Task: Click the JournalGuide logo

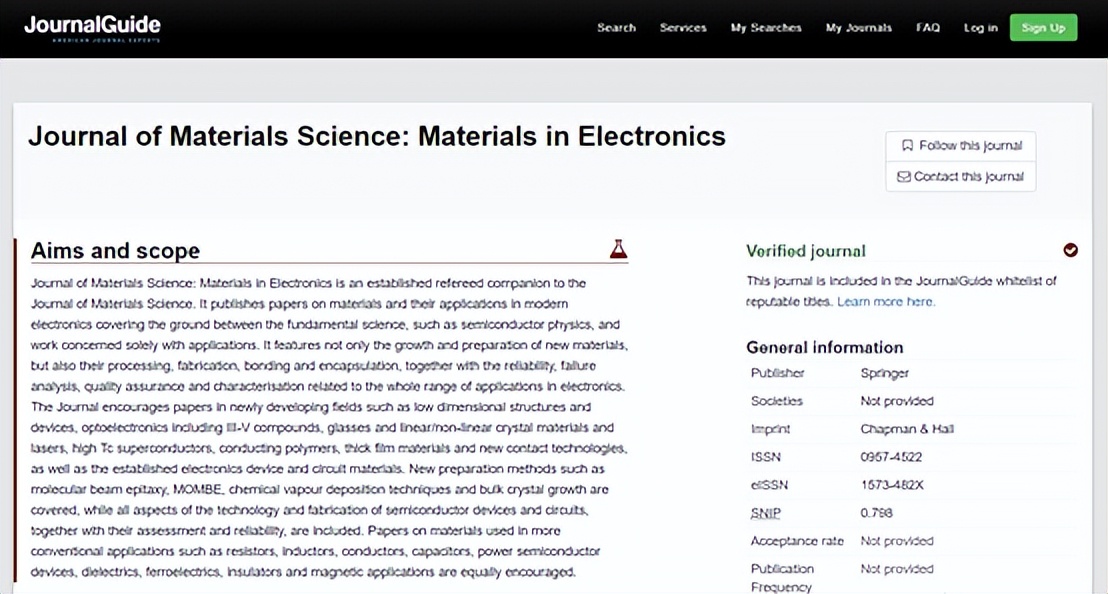Action: 93,28
